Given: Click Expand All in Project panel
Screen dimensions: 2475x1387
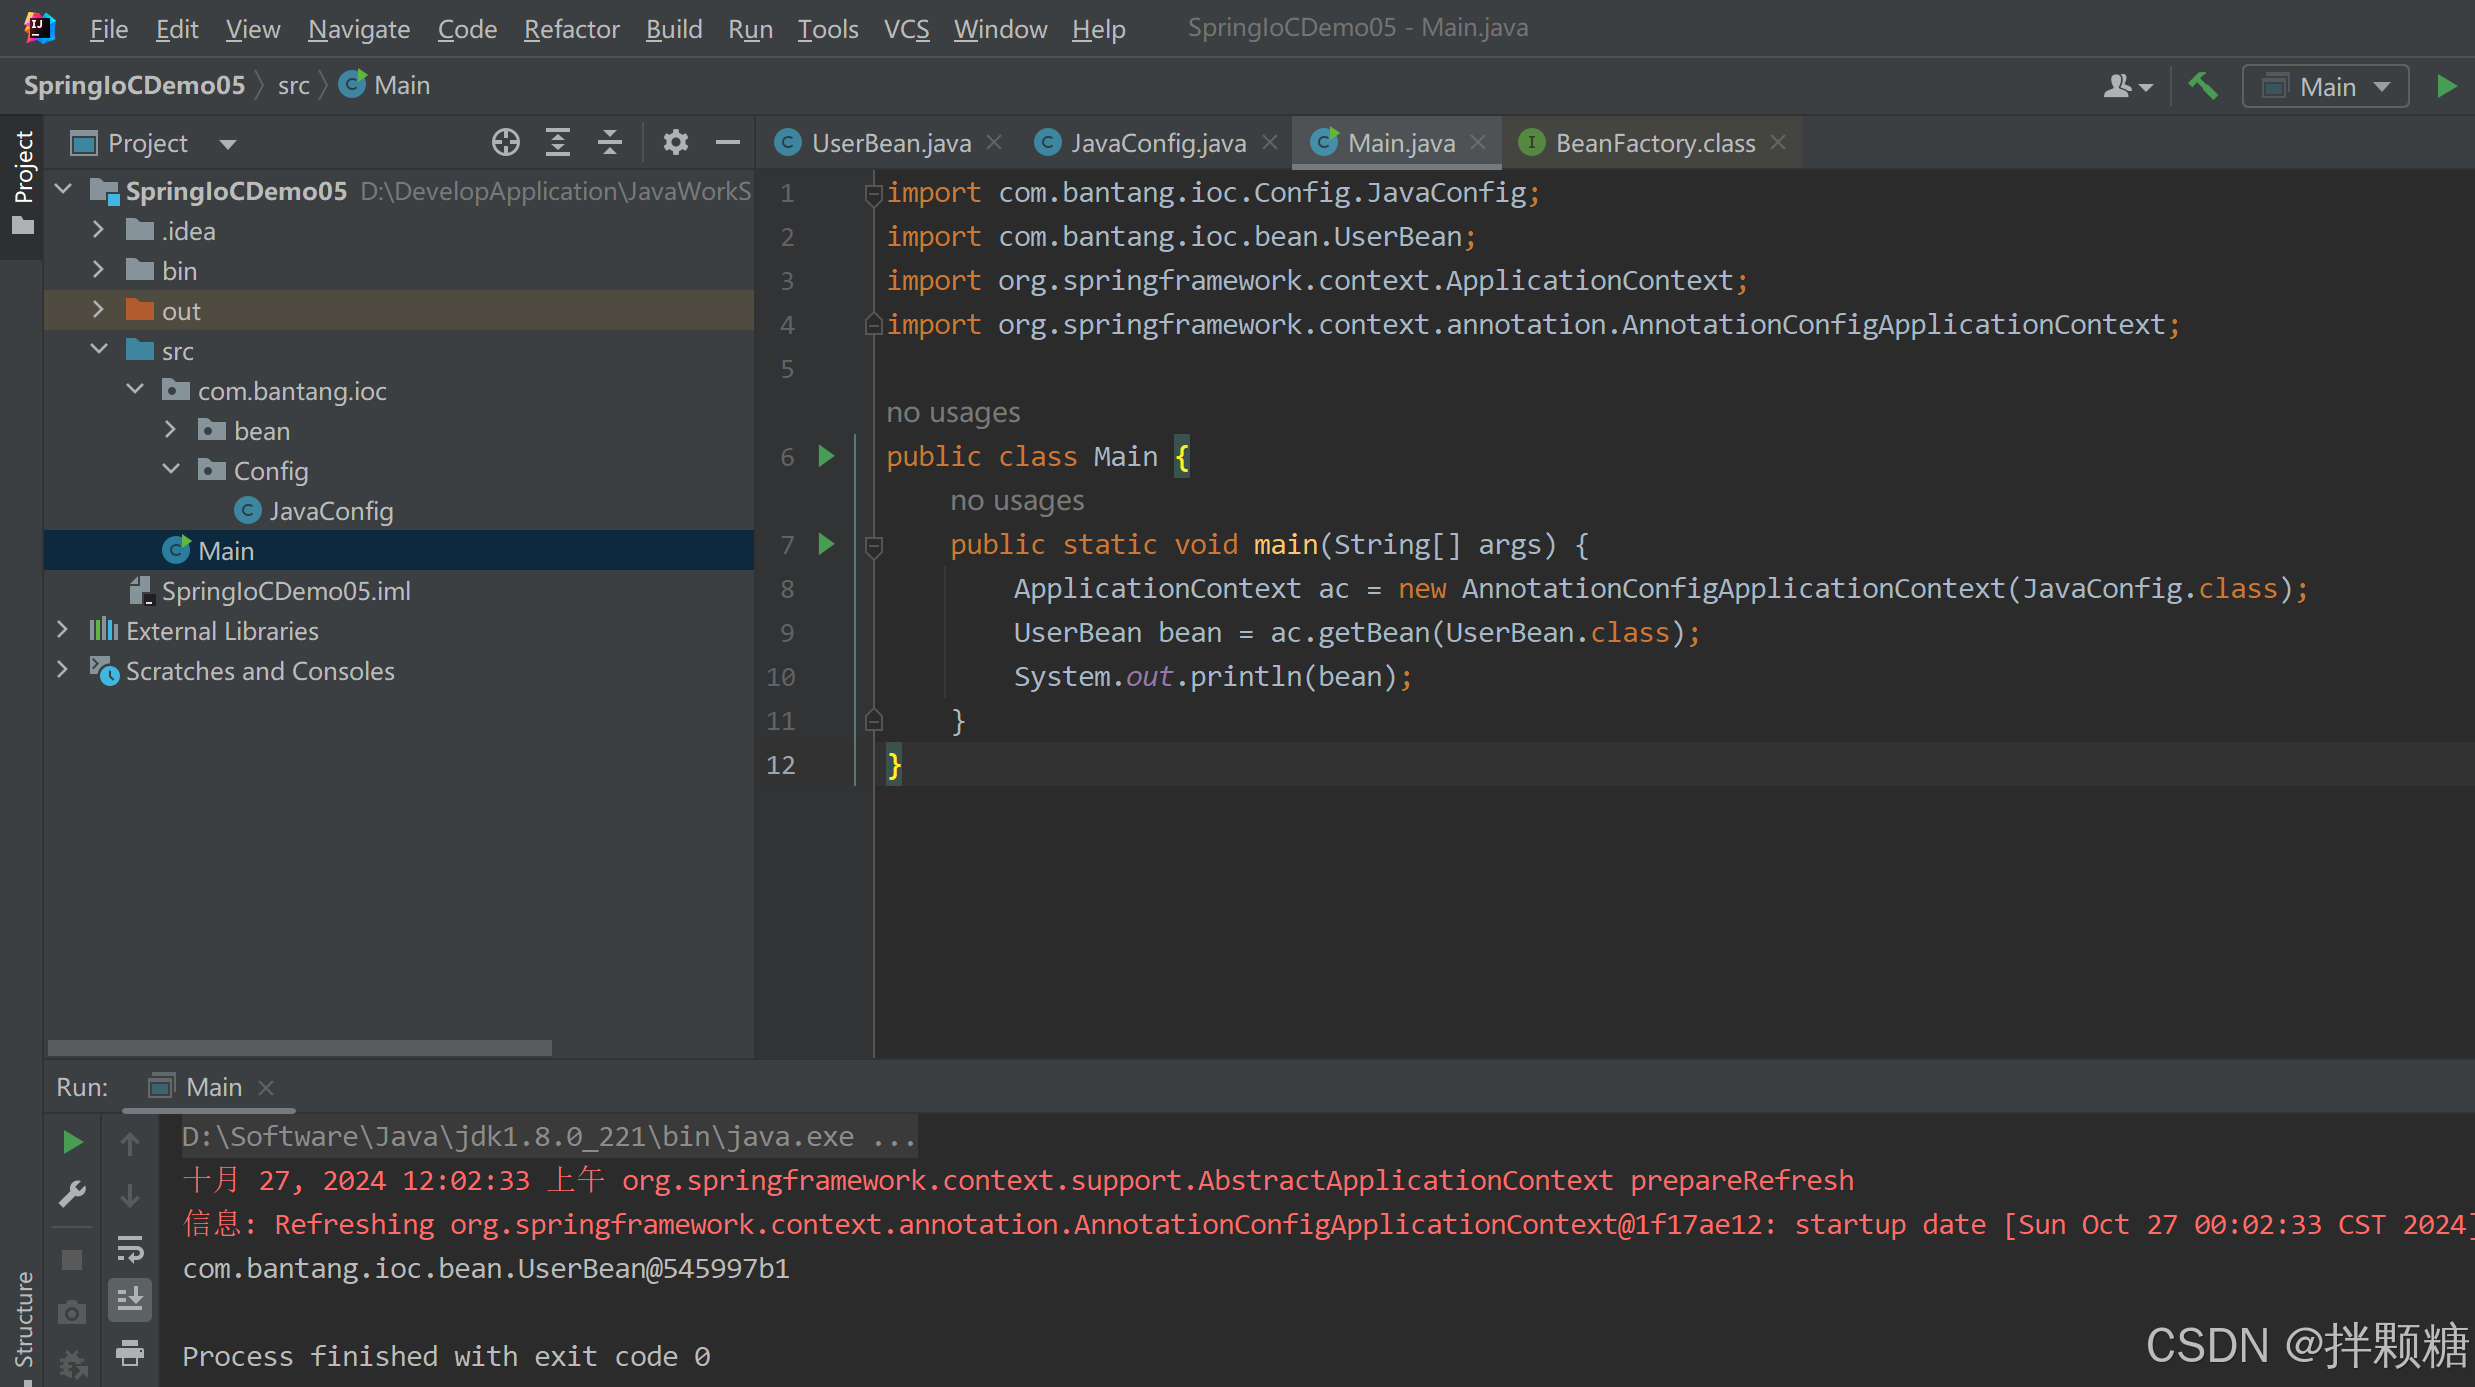Looking at the screenshot, I should pos(558,143).
